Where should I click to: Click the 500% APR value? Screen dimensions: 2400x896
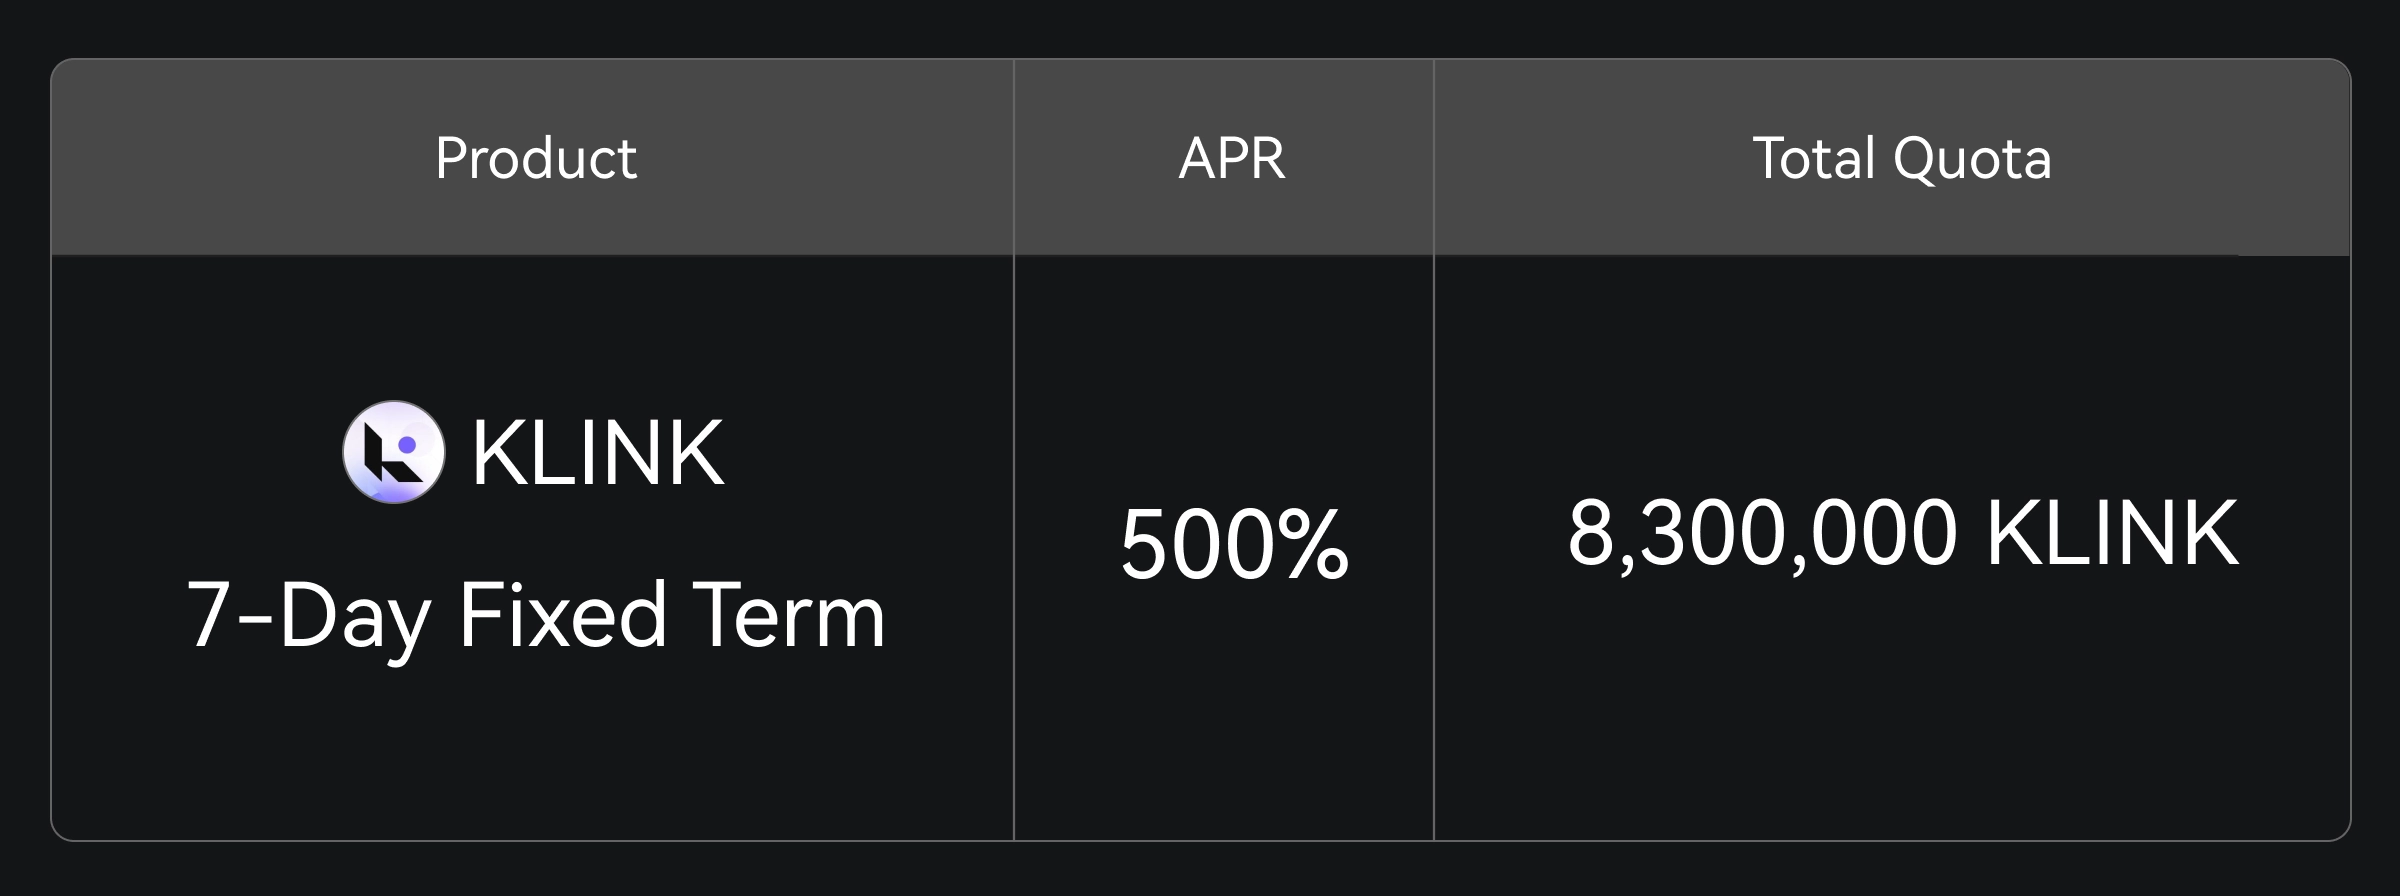[x=1234, y=545]
